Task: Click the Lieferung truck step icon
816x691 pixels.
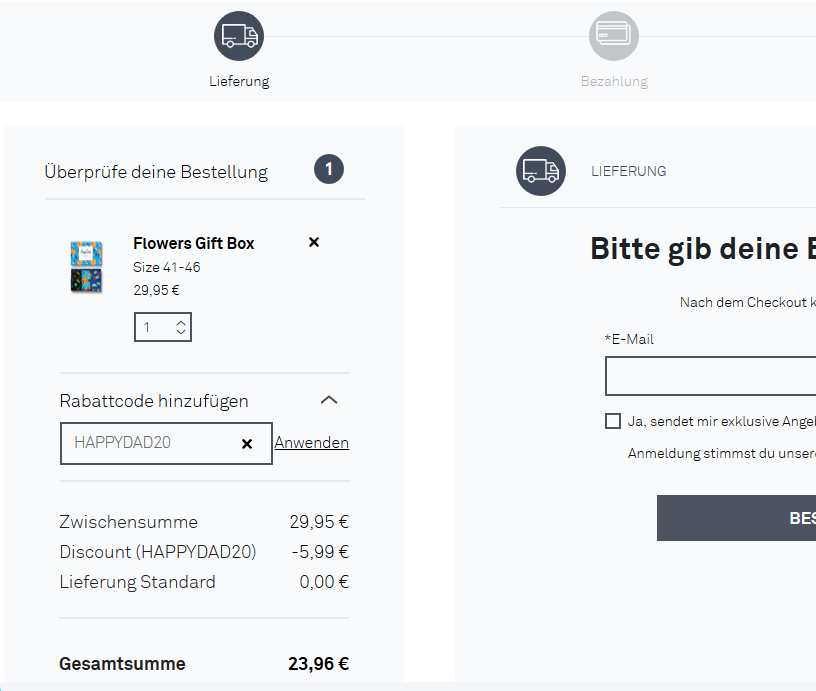Action: click(239, 37)
